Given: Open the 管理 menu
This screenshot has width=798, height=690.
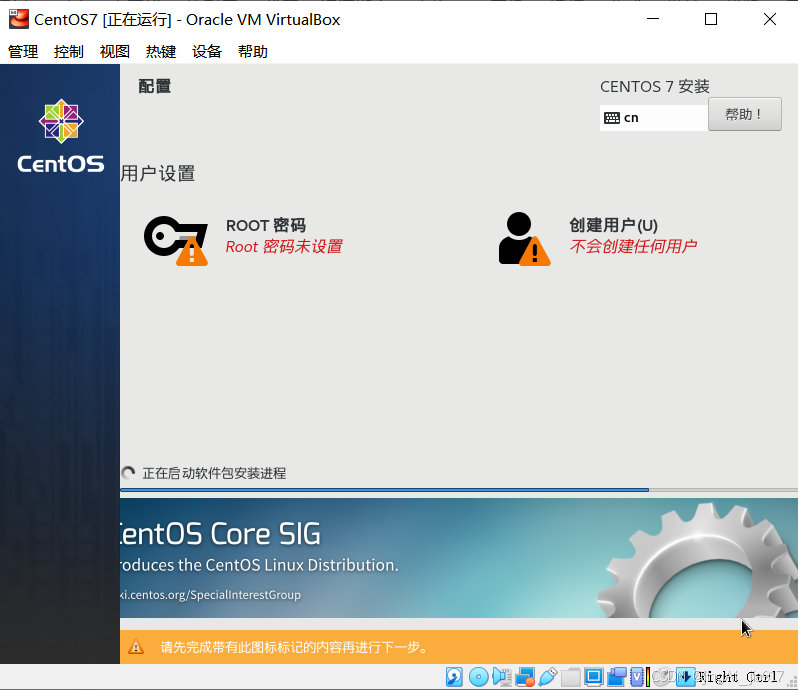Looking at the screenshot, I should pos(23,51).
